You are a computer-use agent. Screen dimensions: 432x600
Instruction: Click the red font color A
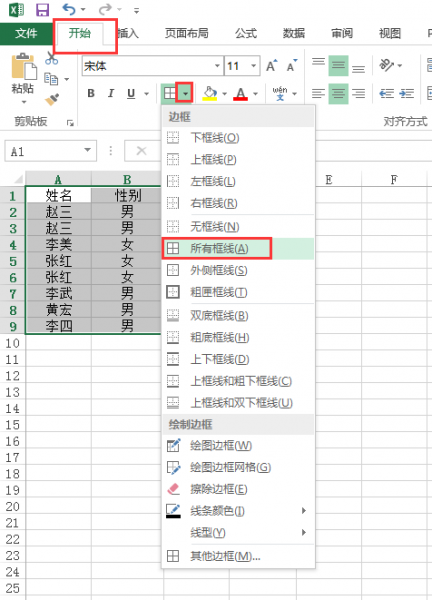[240, 93]
